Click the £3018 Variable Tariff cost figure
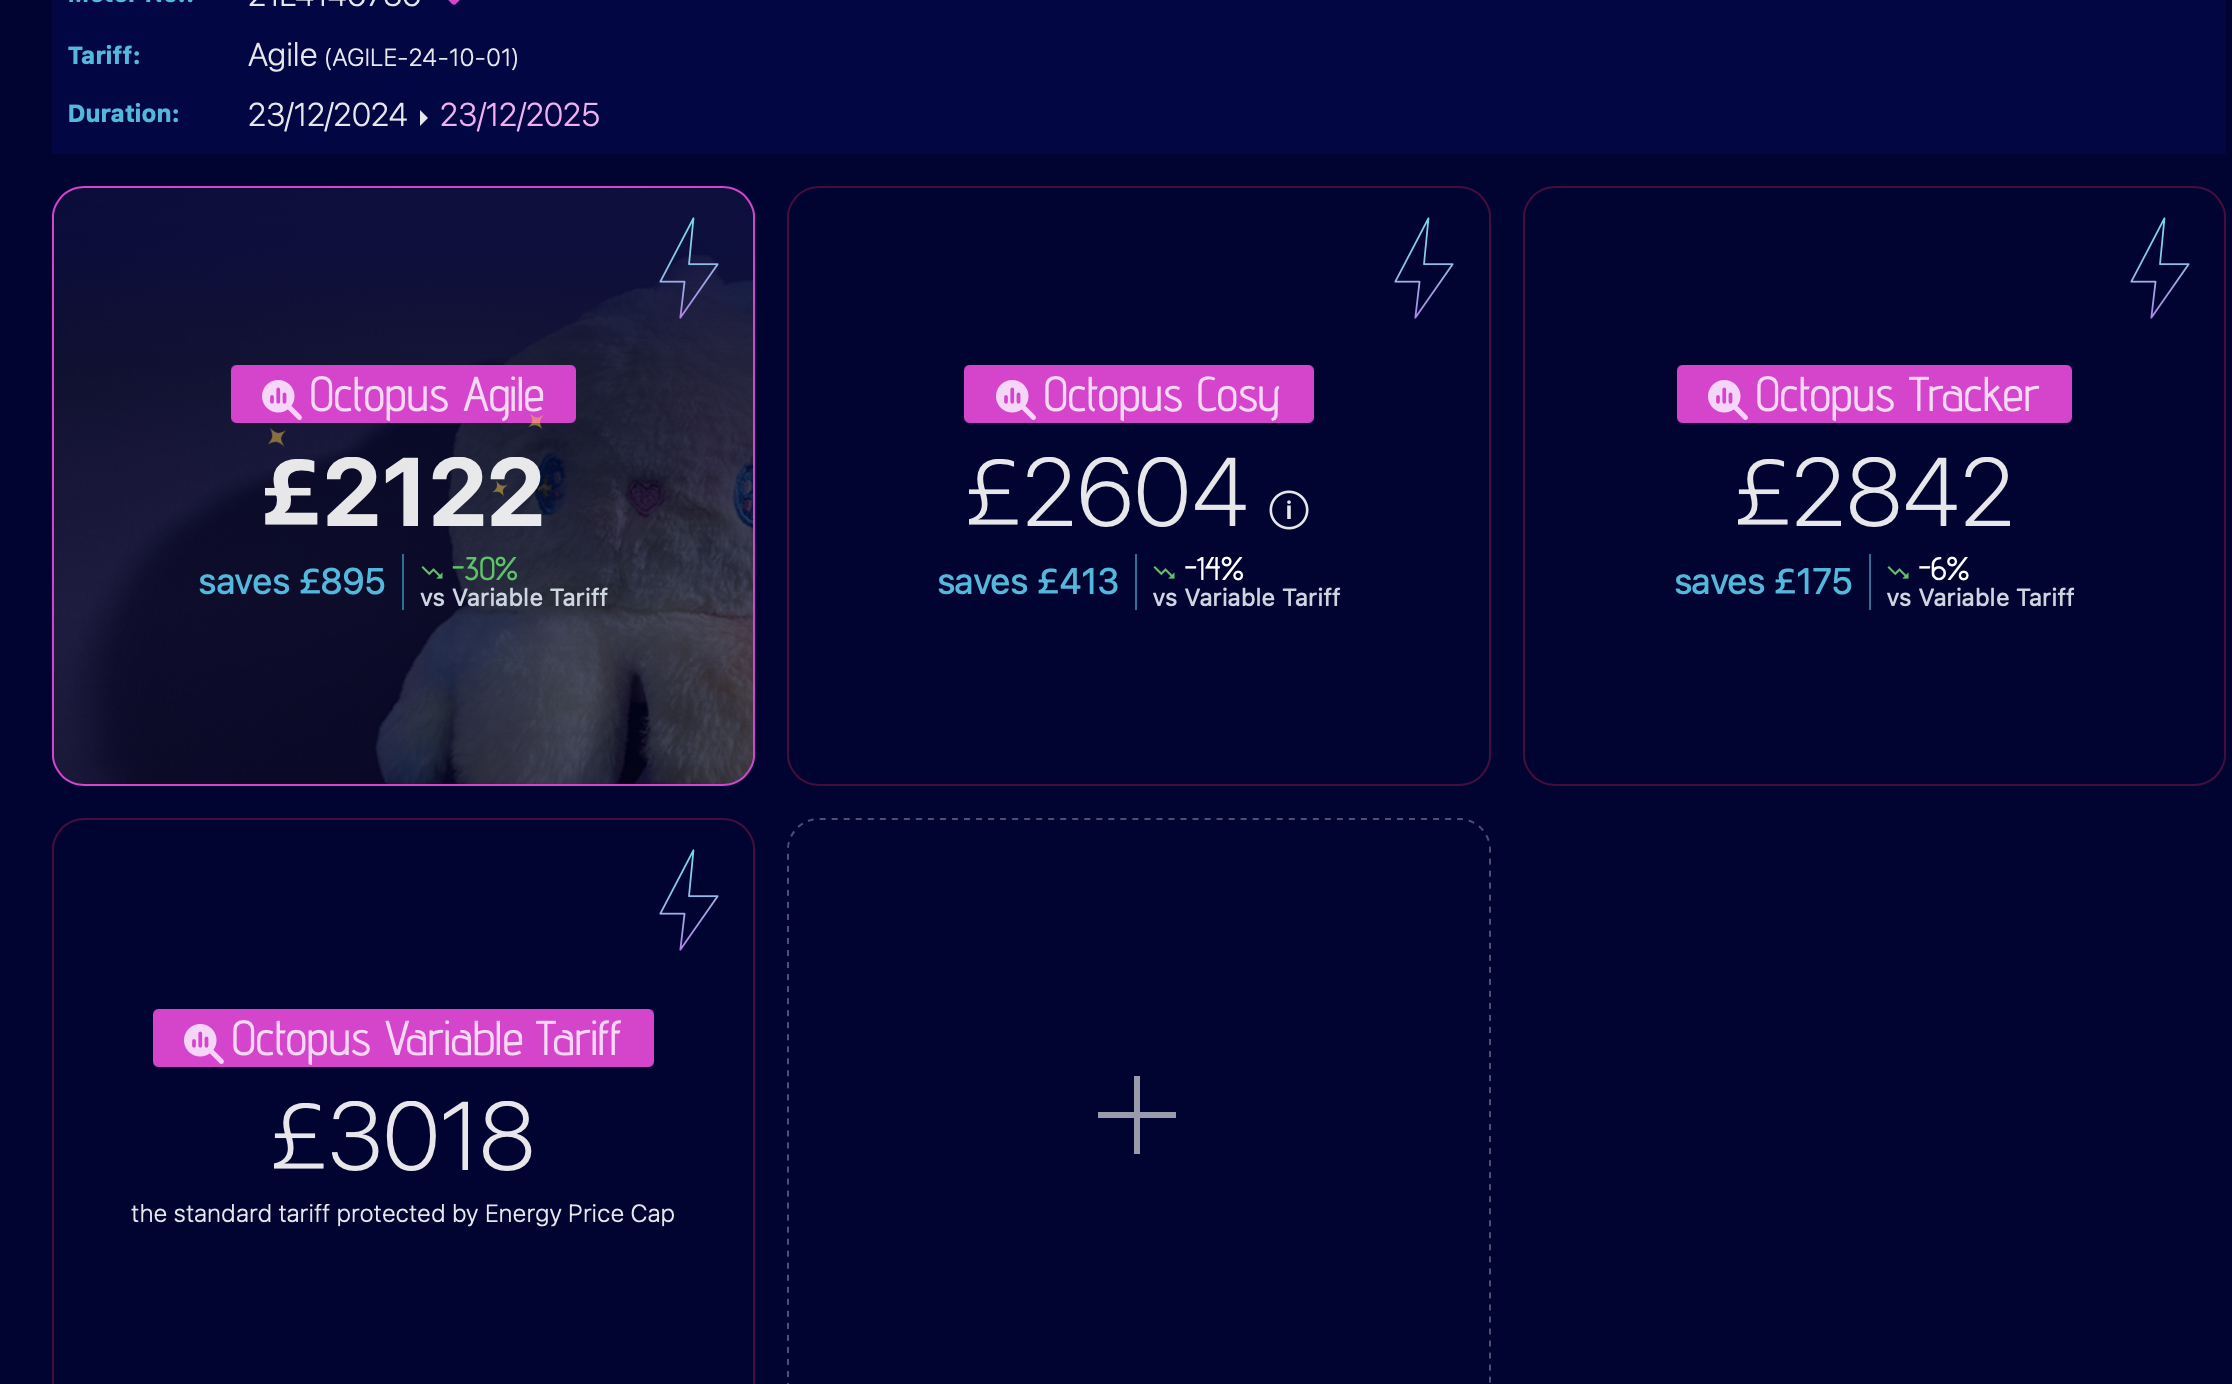The height and width of the screenshot is (1384, 2232). (403, 1136)
